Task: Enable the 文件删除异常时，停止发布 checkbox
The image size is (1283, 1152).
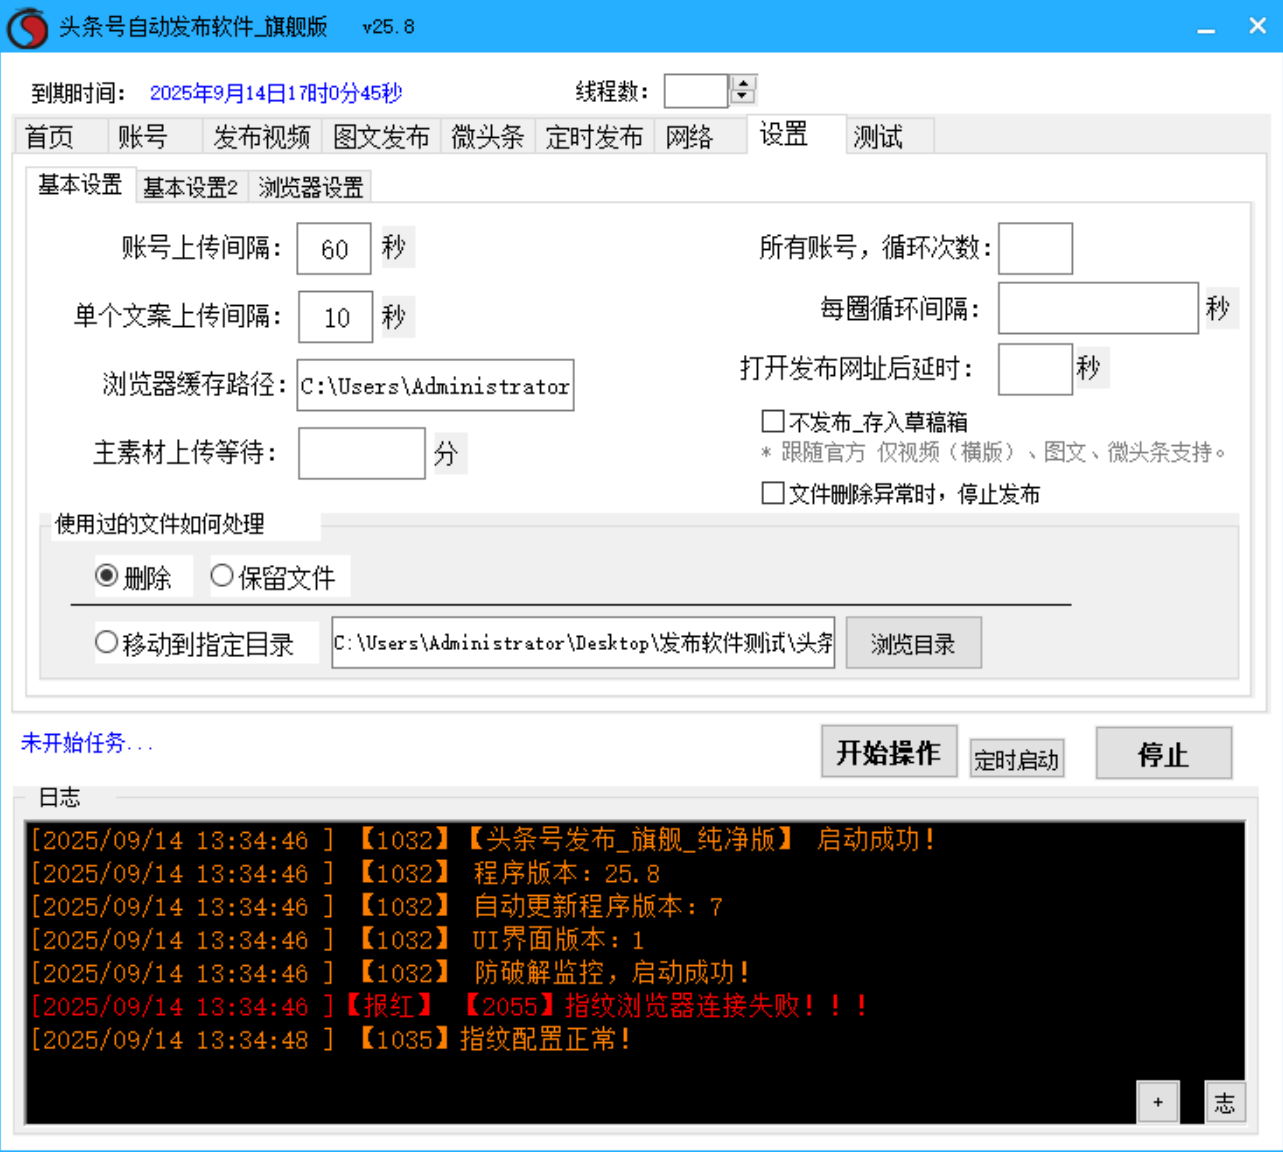Action: (771, 493)
